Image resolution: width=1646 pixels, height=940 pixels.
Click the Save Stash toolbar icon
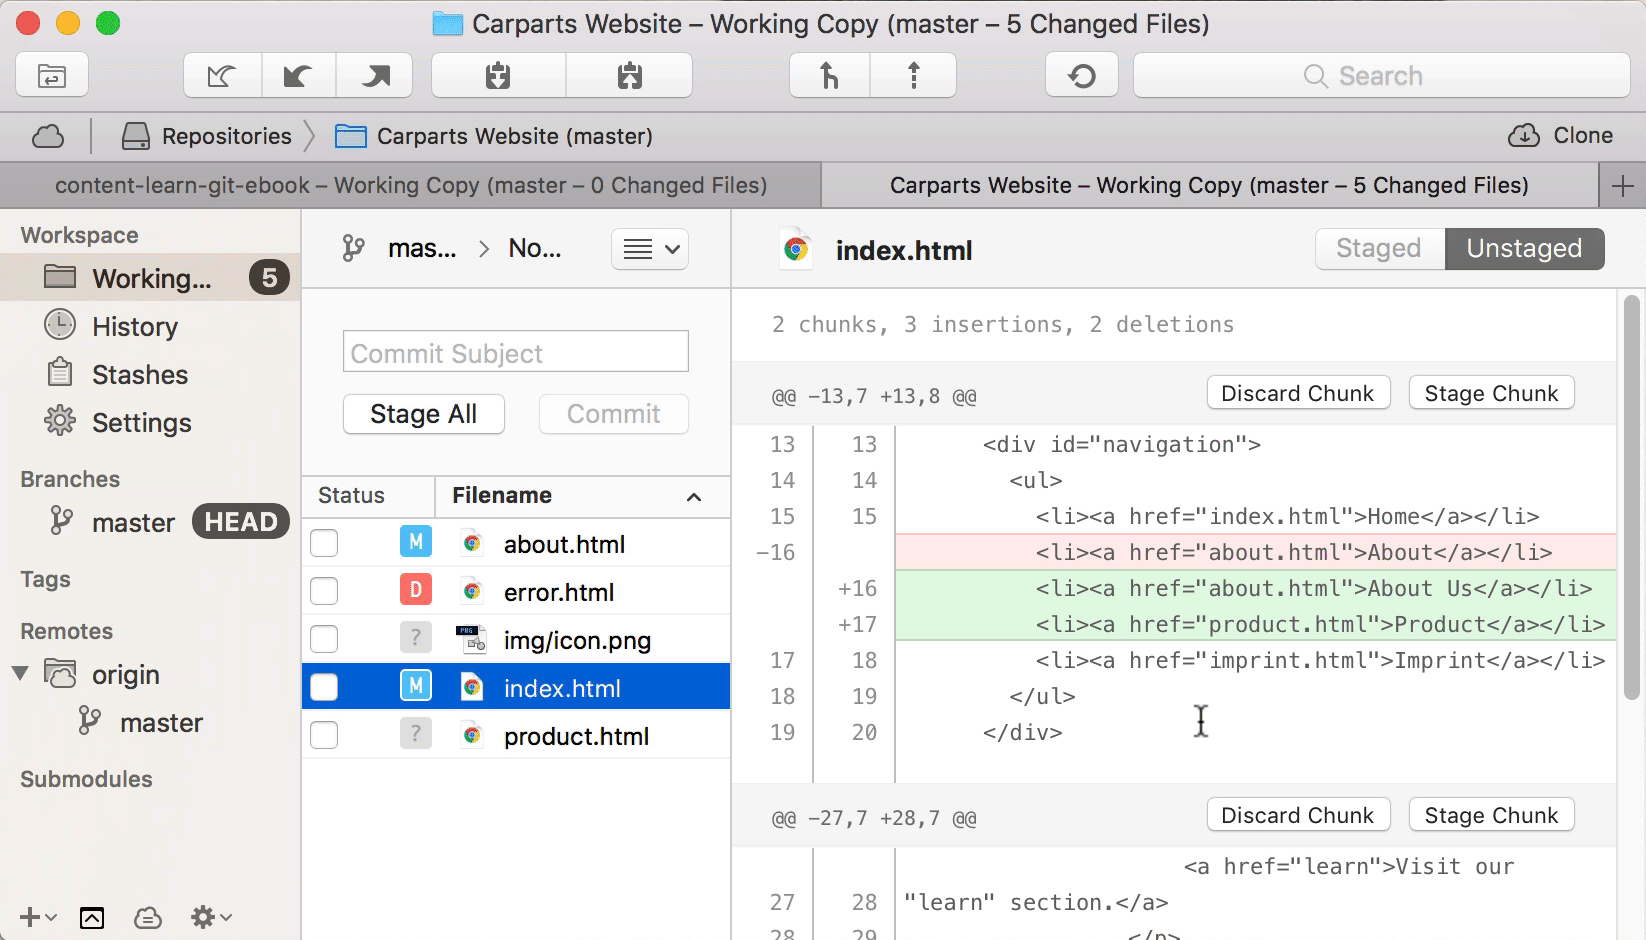point(498,76)
